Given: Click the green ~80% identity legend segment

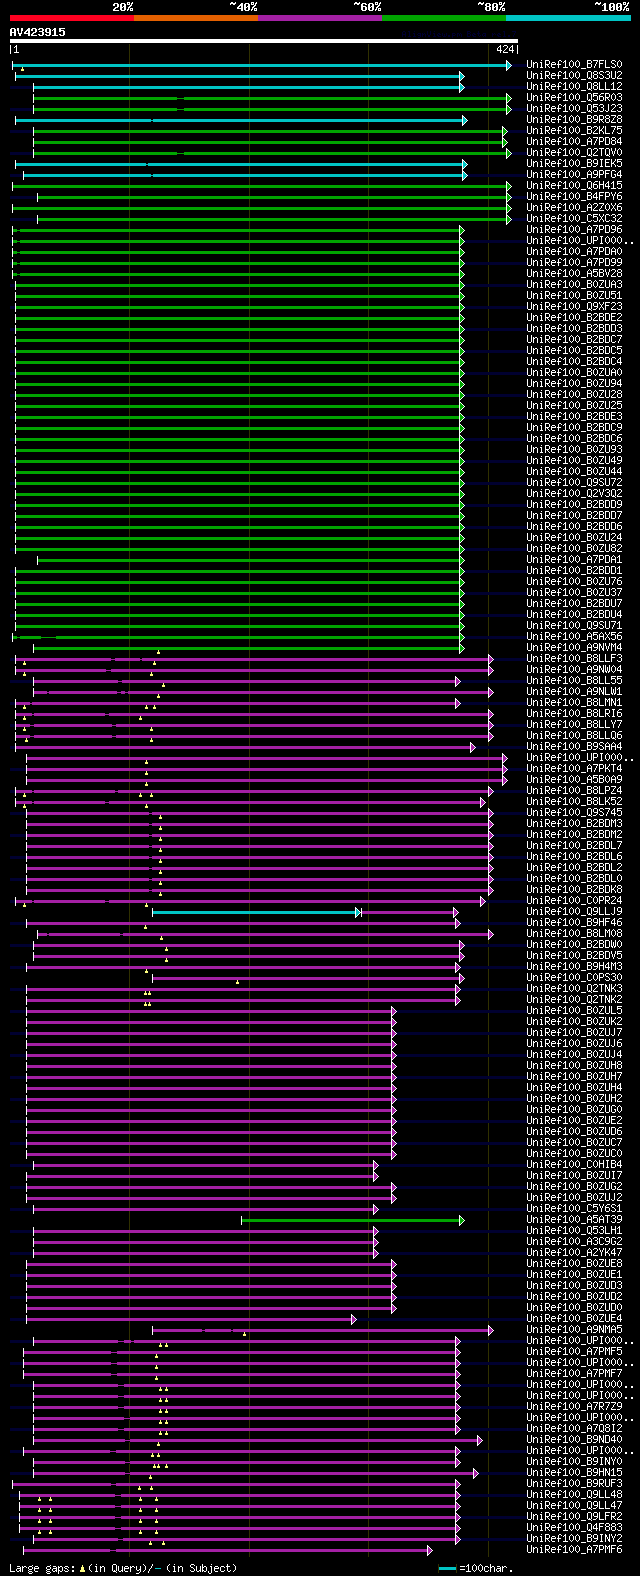Looking at the screenshot, I should click(443, 18).
